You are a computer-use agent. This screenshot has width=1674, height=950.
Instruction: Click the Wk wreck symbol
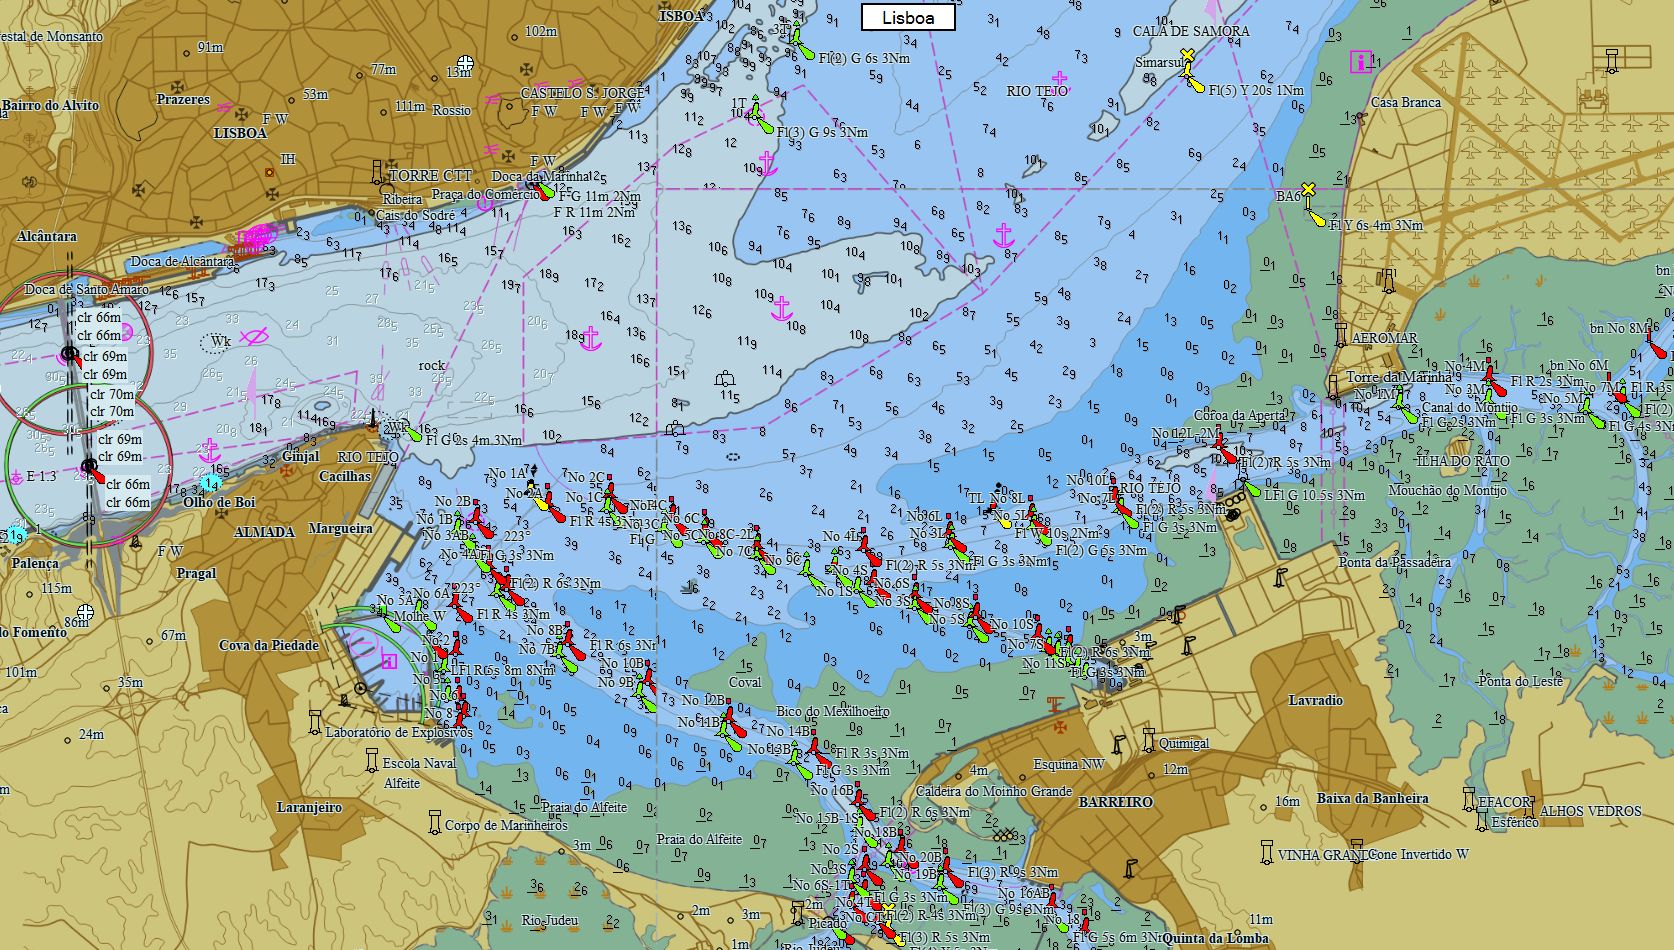[215, 342]
